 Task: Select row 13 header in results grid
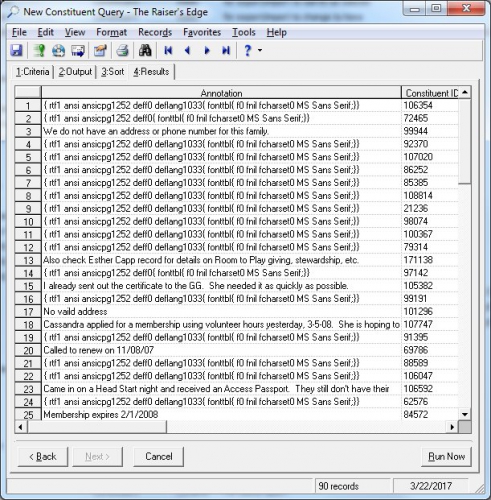pyautogui.click(x=28, y=260)
